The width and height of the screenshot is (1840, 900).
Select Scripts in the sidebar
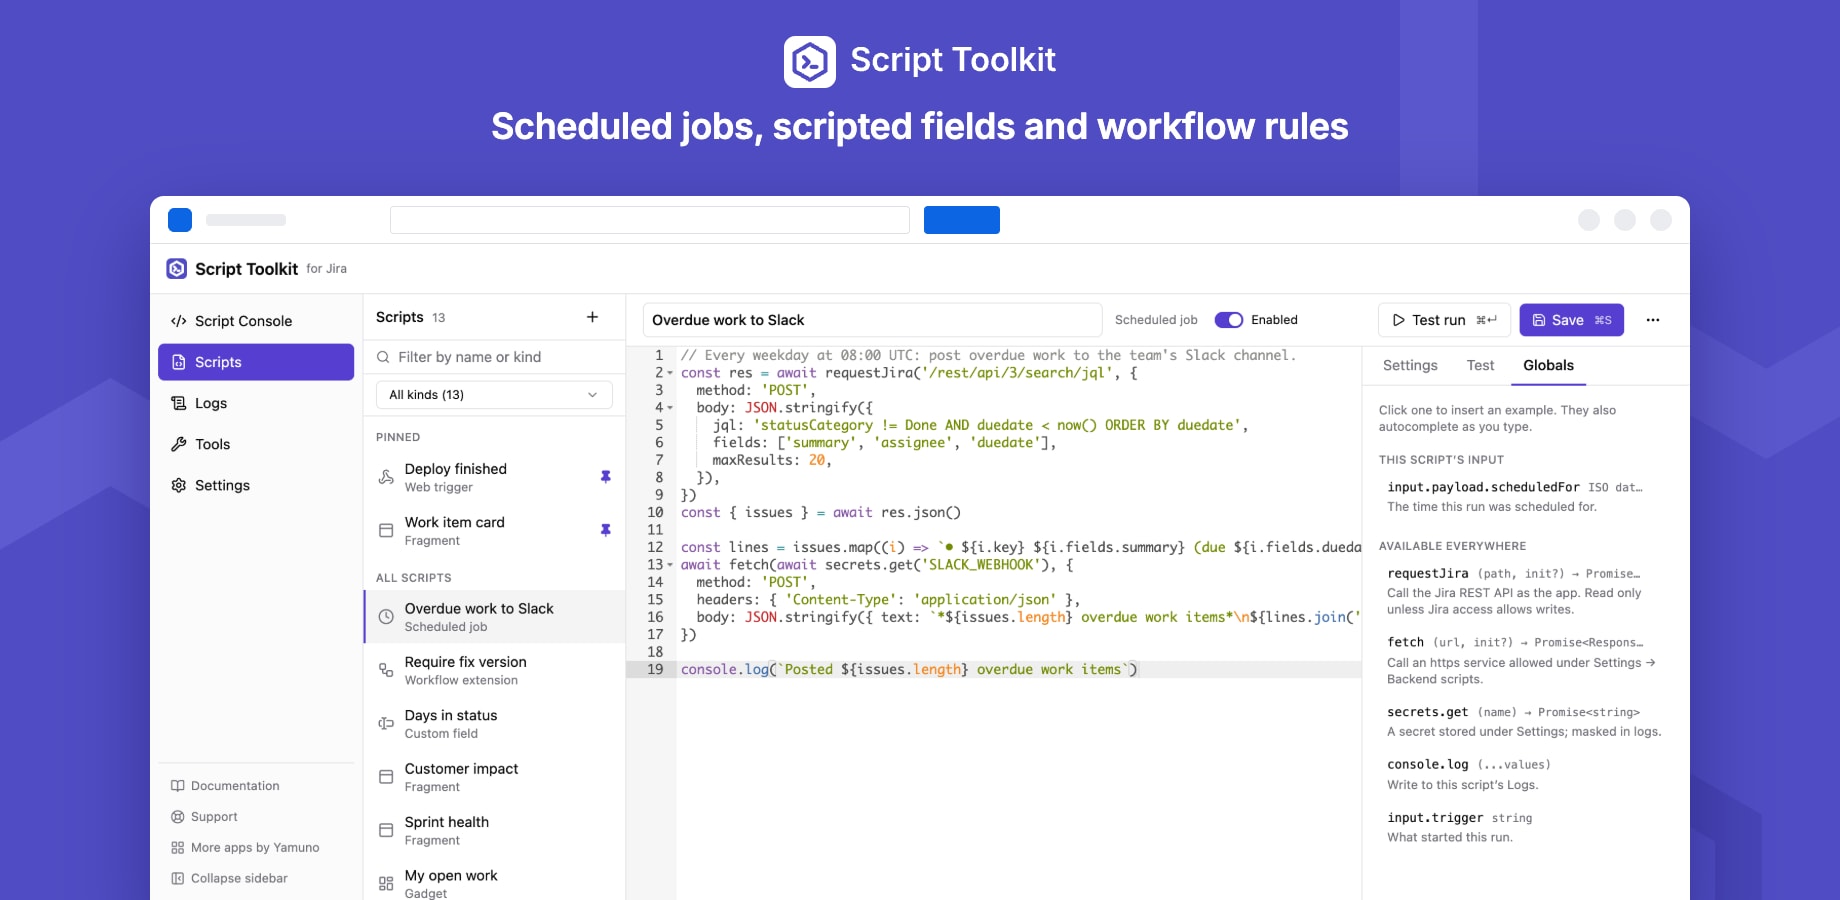[256, 362]
